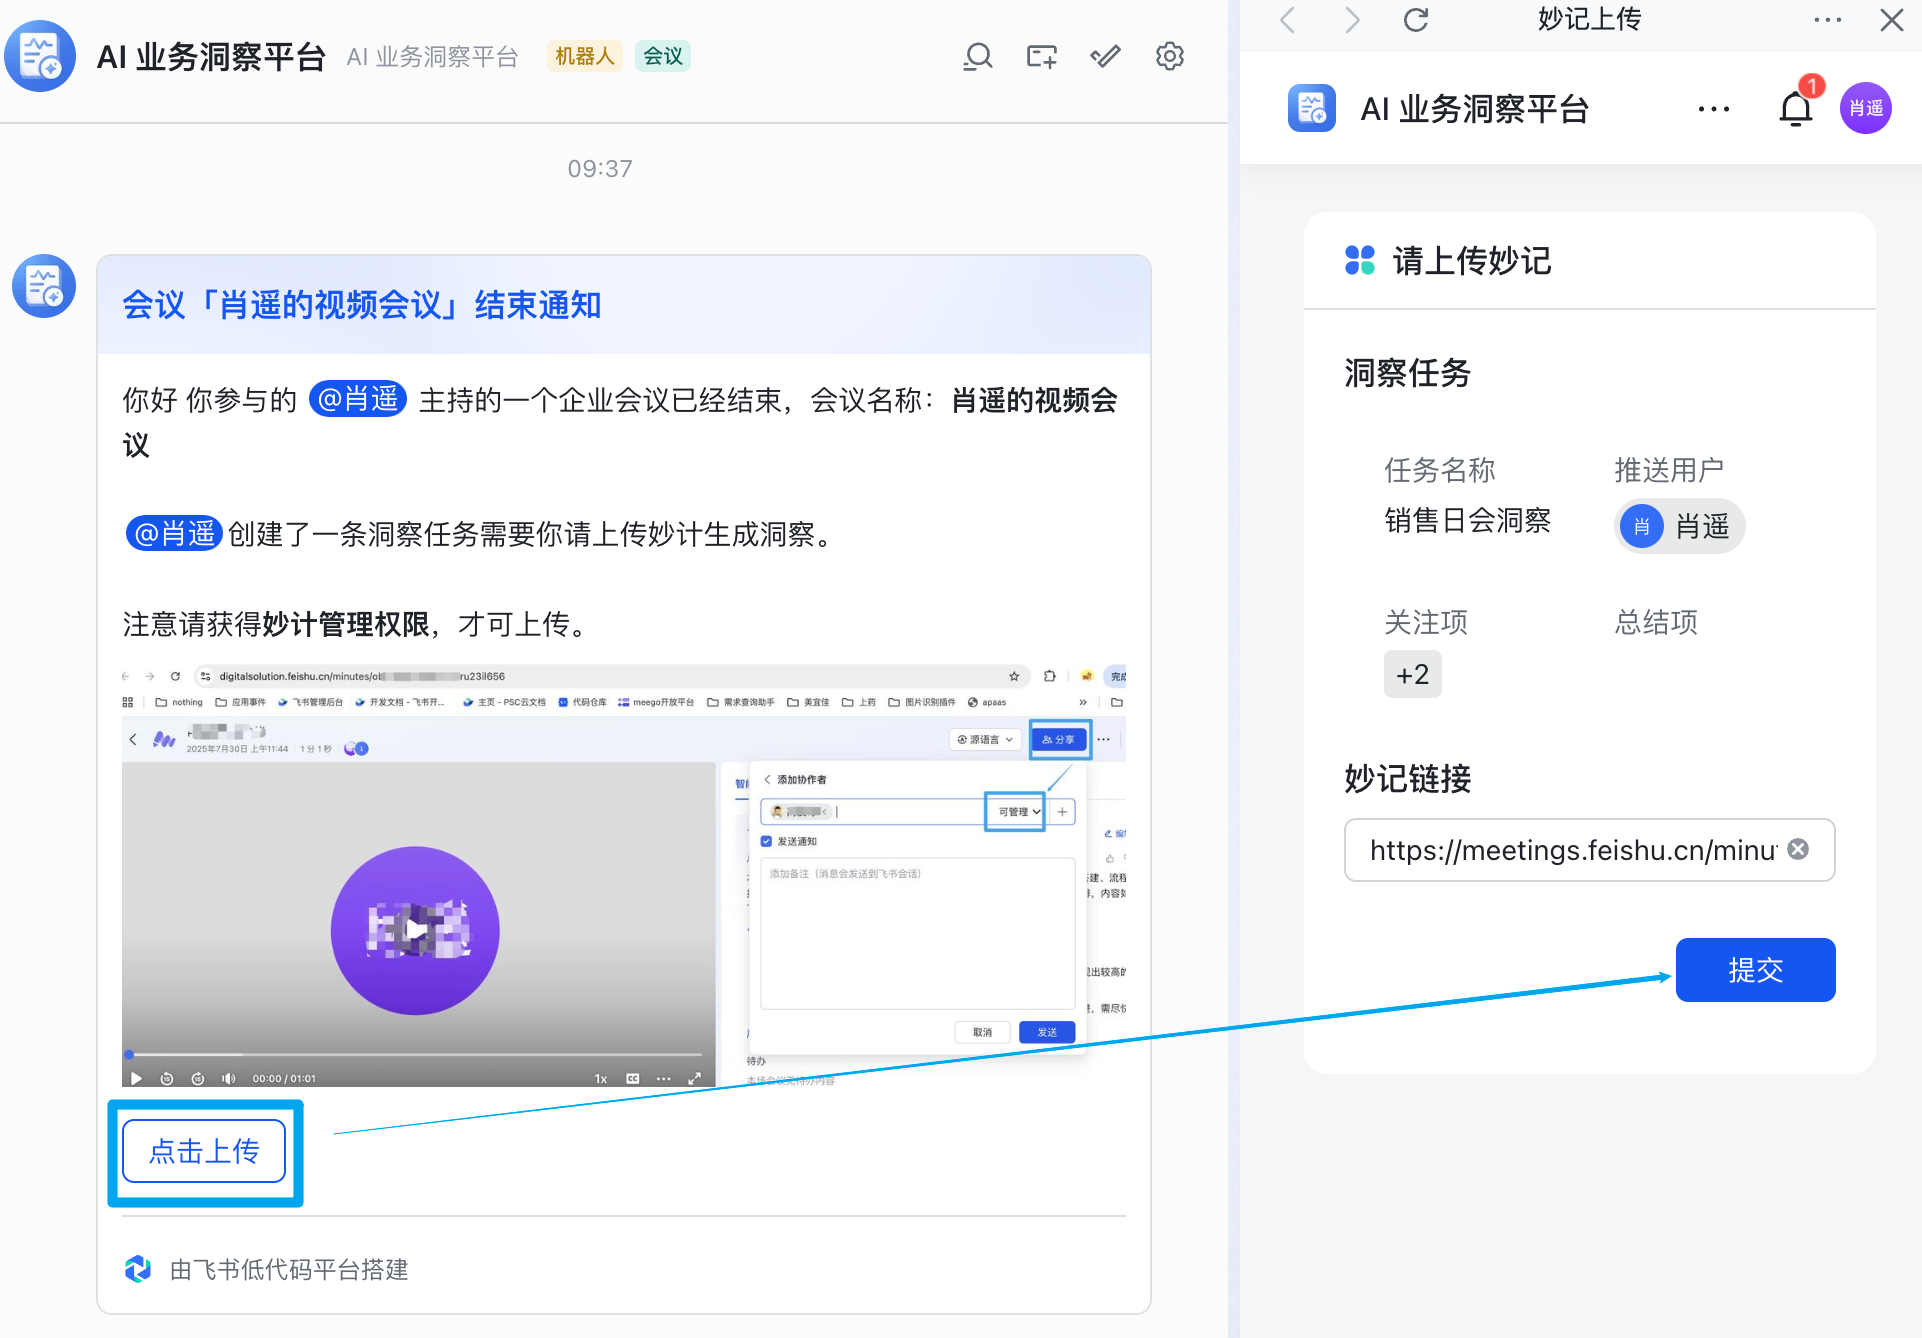Click the add-to-group window icon
Image resolution: width=1922 pixels, height=1338 pixels.
click(1041, 57)
